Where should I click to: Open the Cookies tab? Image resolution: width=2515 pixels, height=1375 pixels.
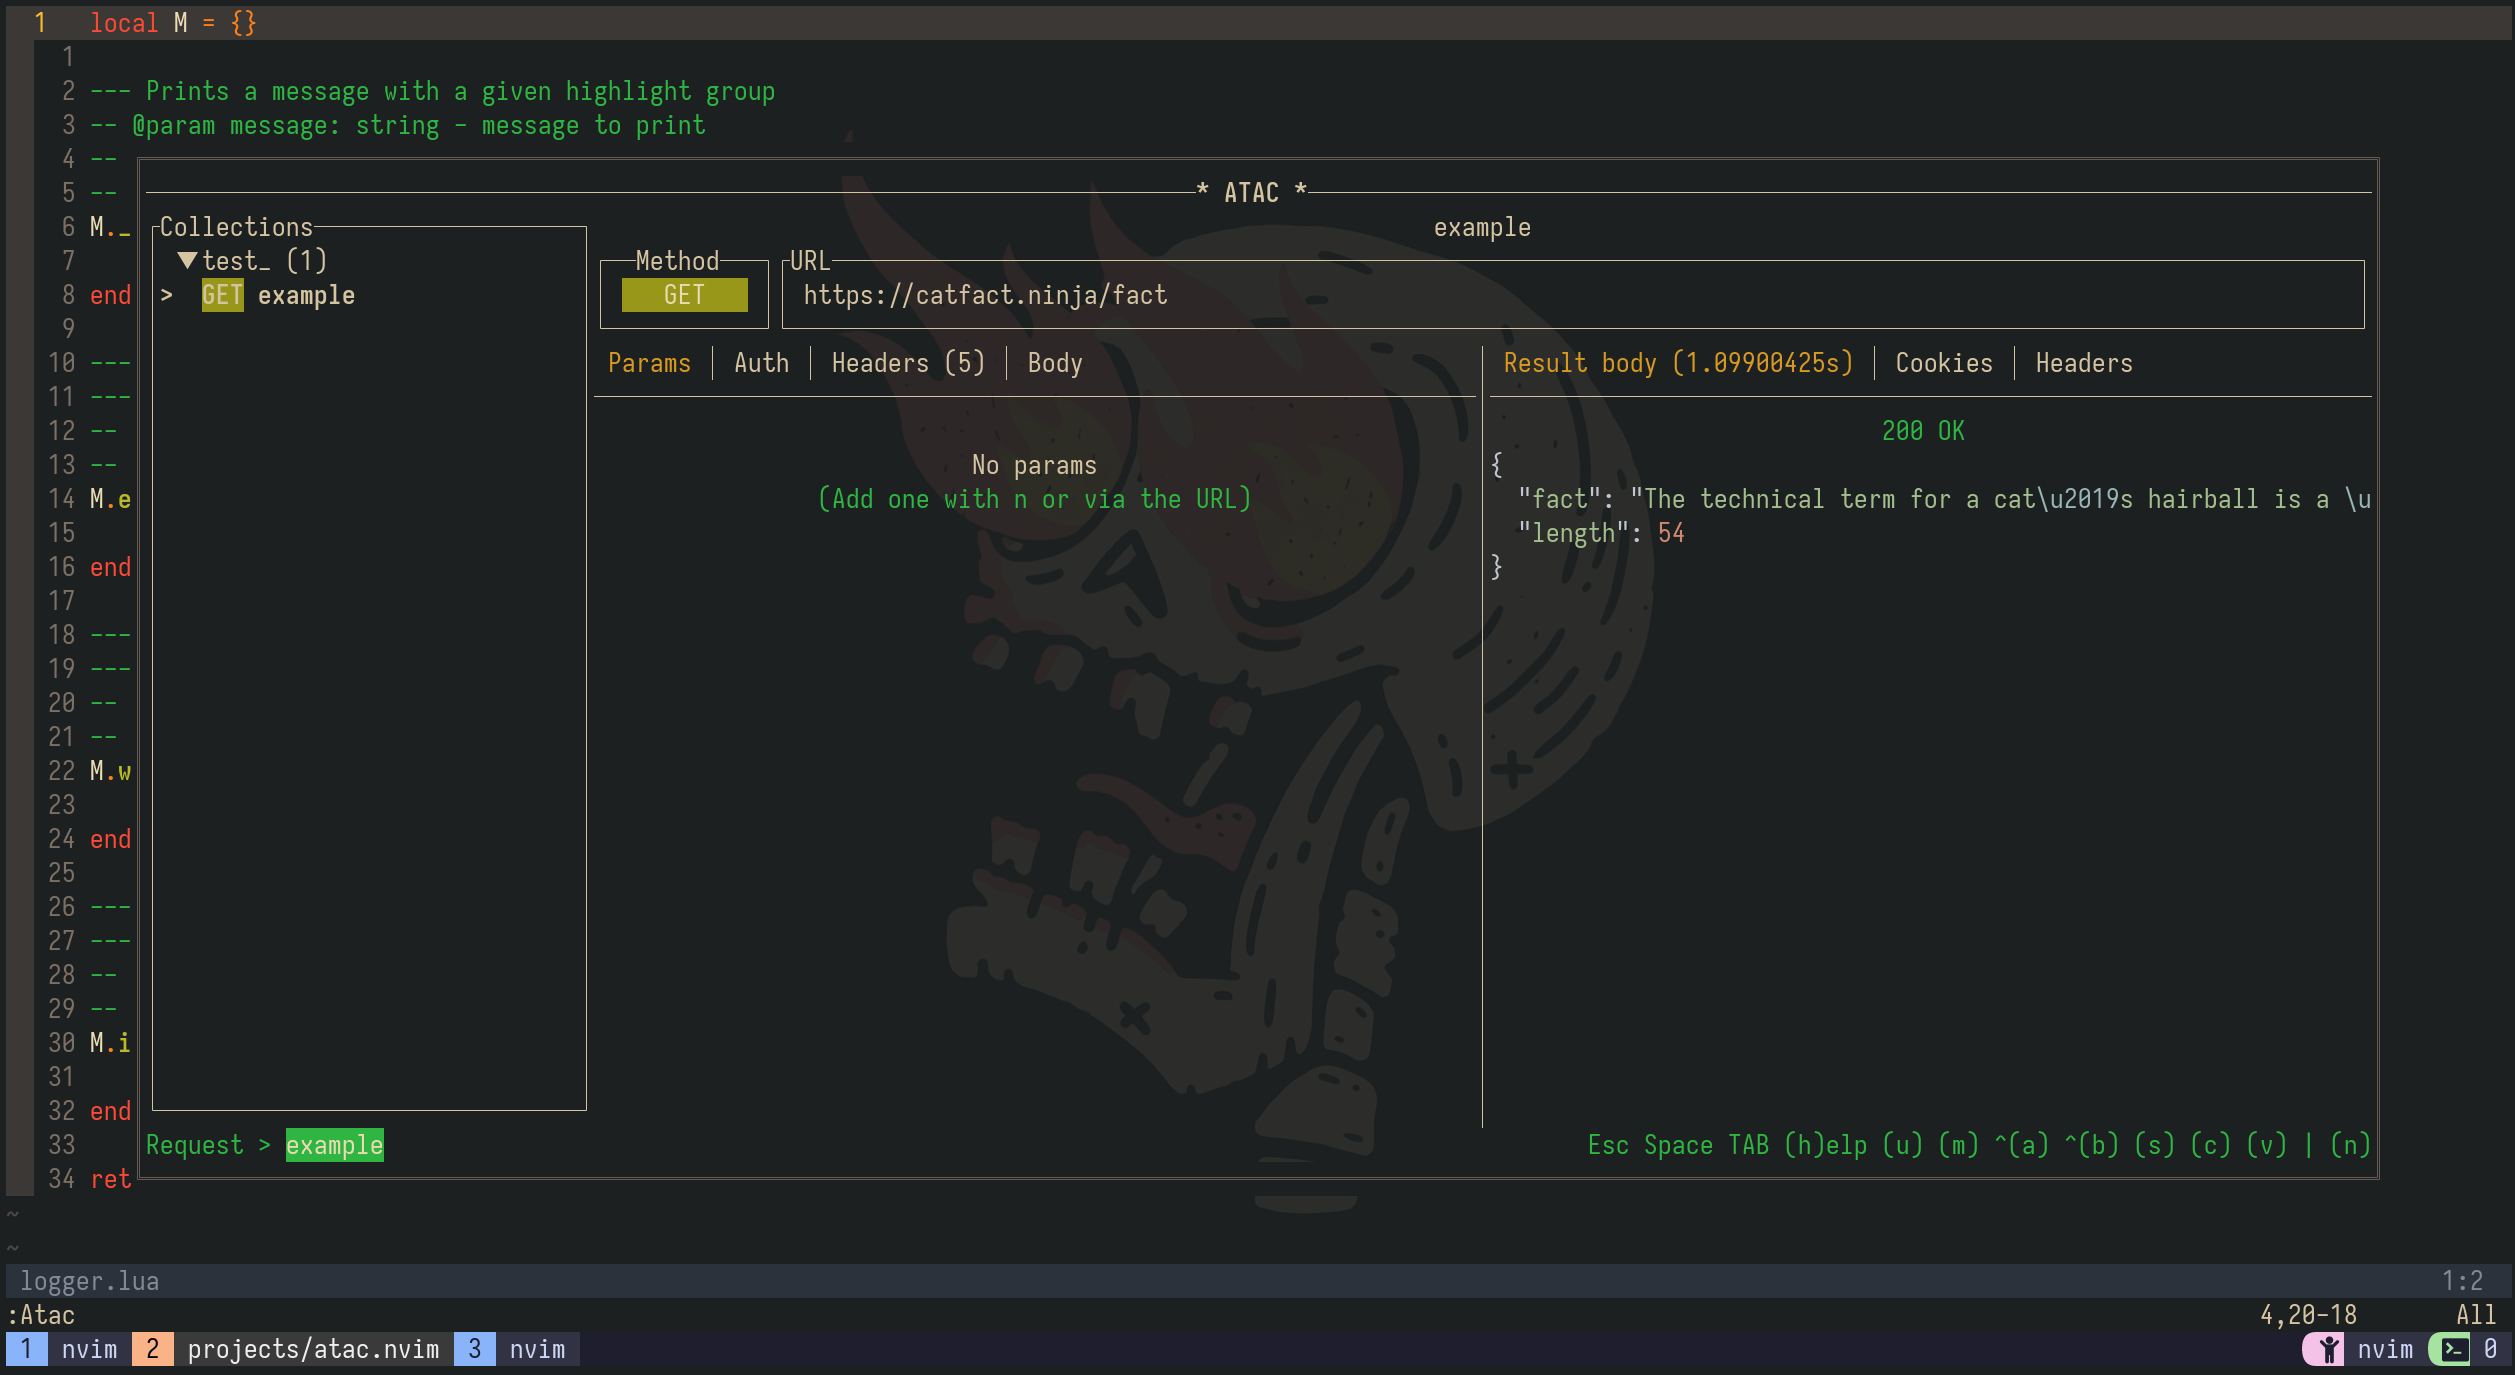click(1944, 363)
